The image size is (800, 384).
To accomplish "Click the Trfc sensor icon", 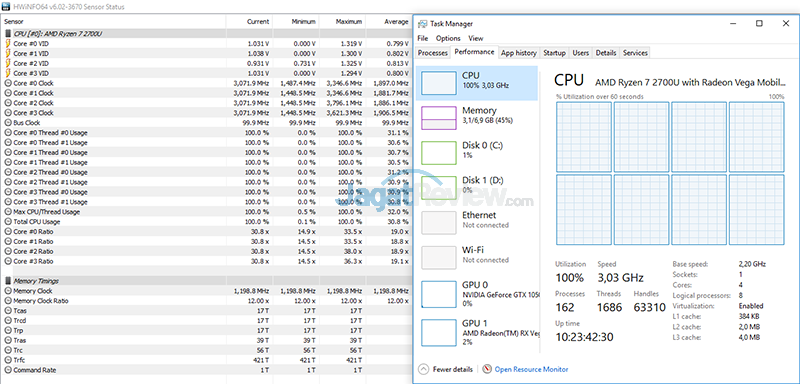I will coord(8,360).
